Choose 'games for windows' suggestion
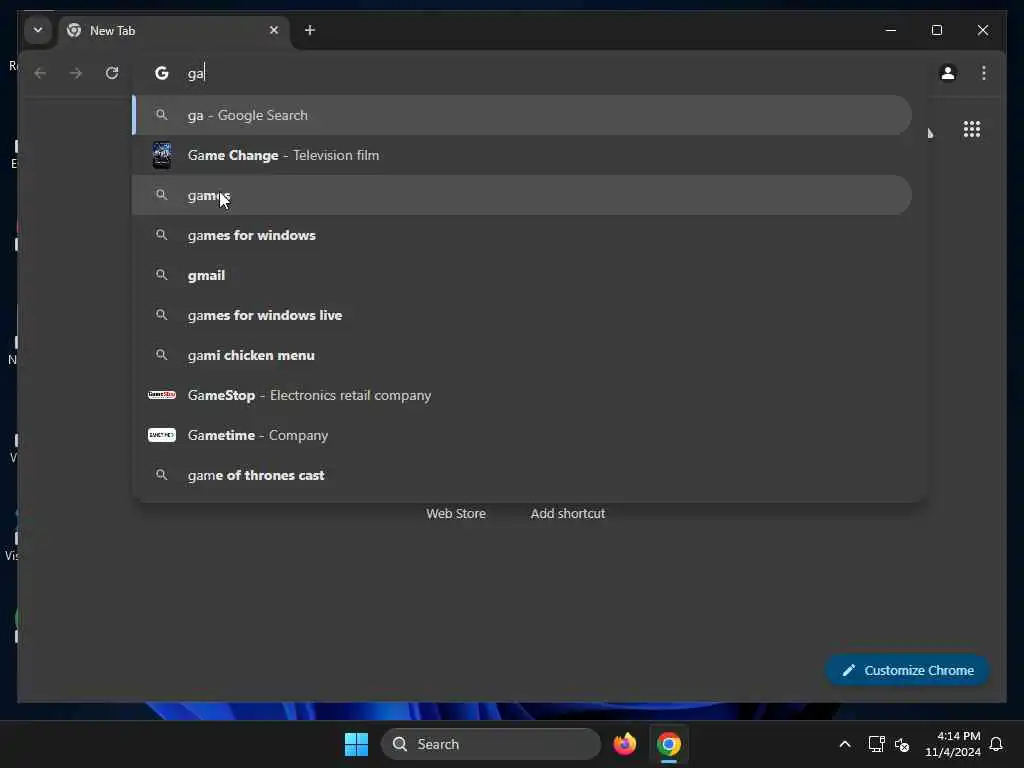 pos(522,235)
